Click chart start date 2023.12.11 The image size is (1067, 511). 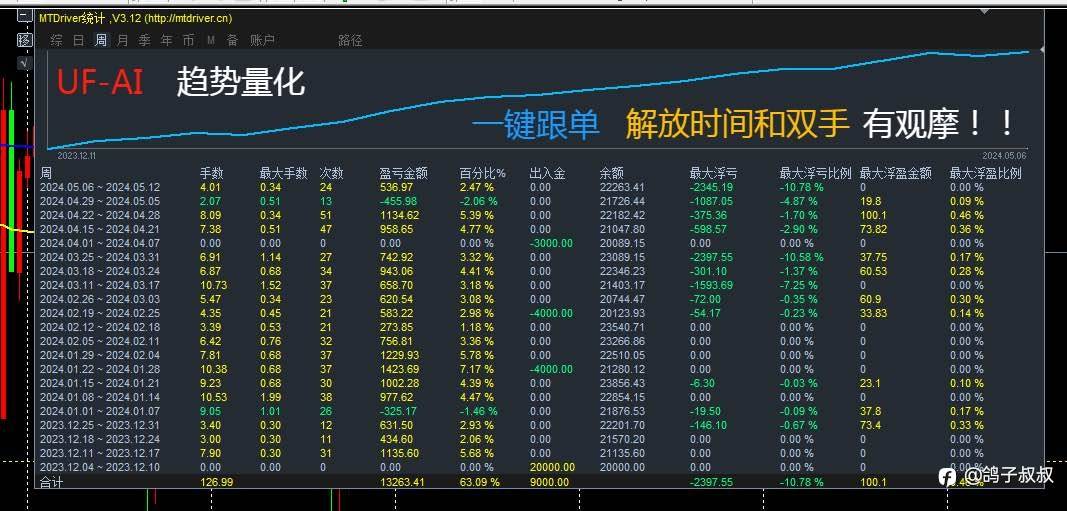76,156
